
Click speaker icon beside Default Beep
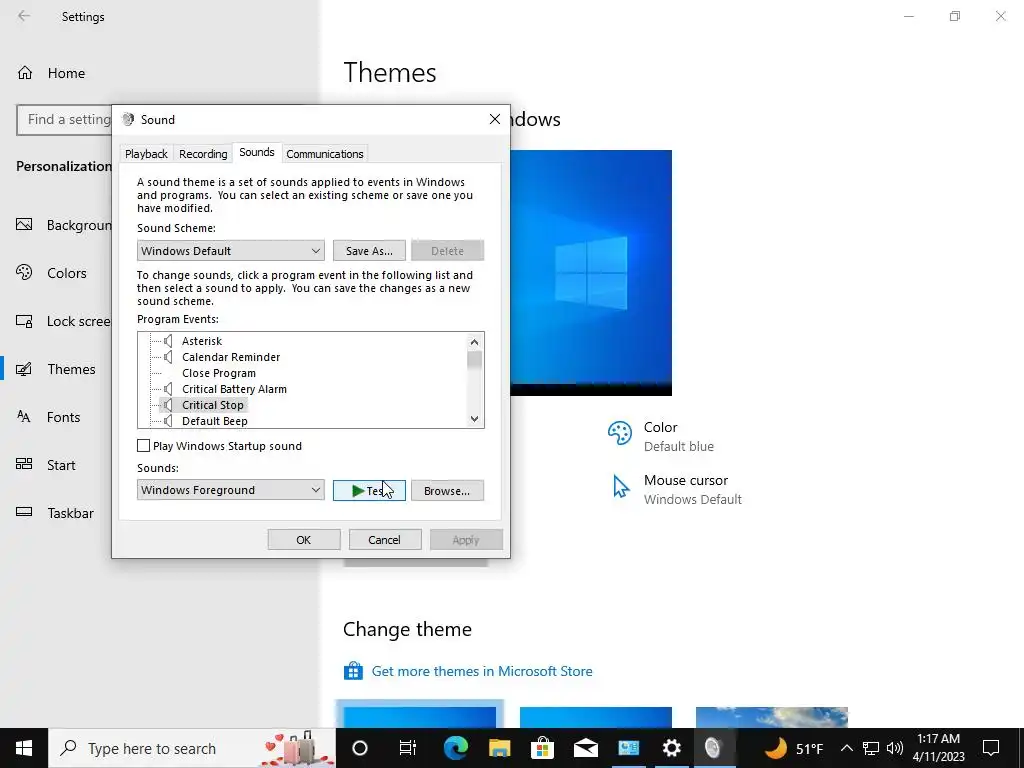coord(168,421)
